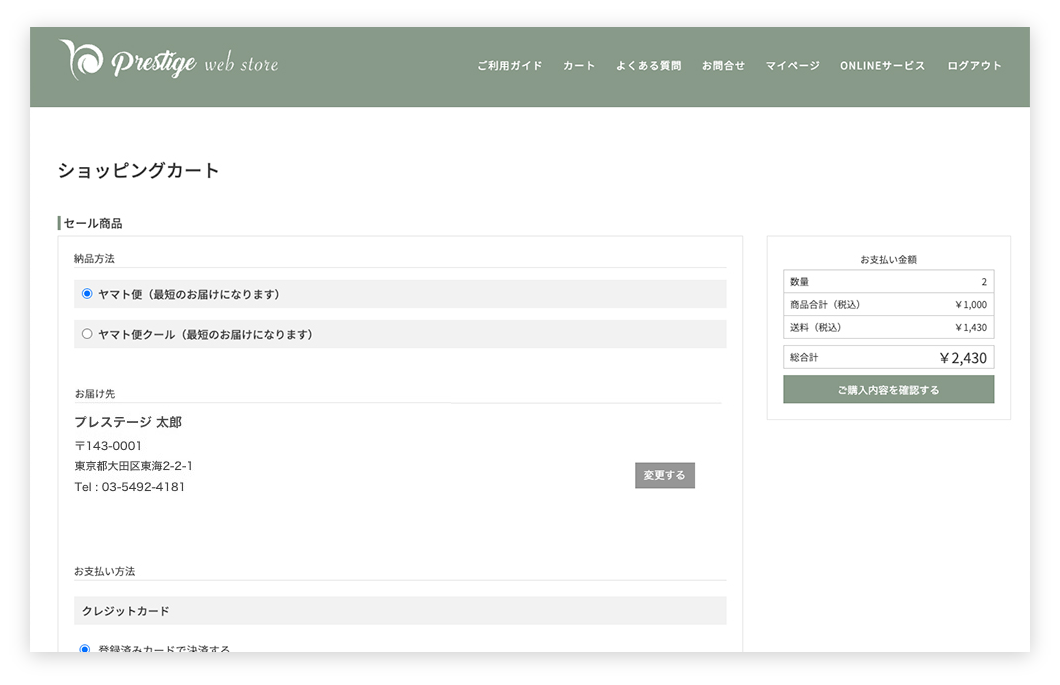1060x685 pixels.
Task: Choose the ヤマト便クール delivery option
Action: click(87, 334)
